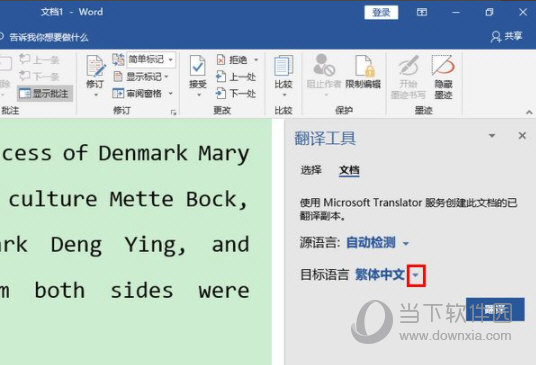Click 上一条 previous comment
Screen dimensions: 536x365
pyautogui.click(x=39, y=60)
